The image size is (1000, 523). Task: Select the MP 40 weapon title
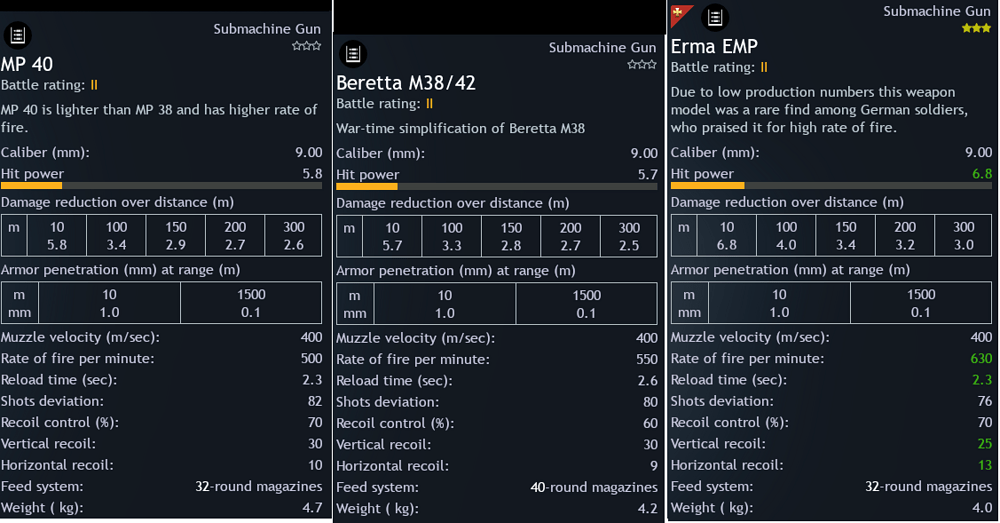[x=27, y=64]
